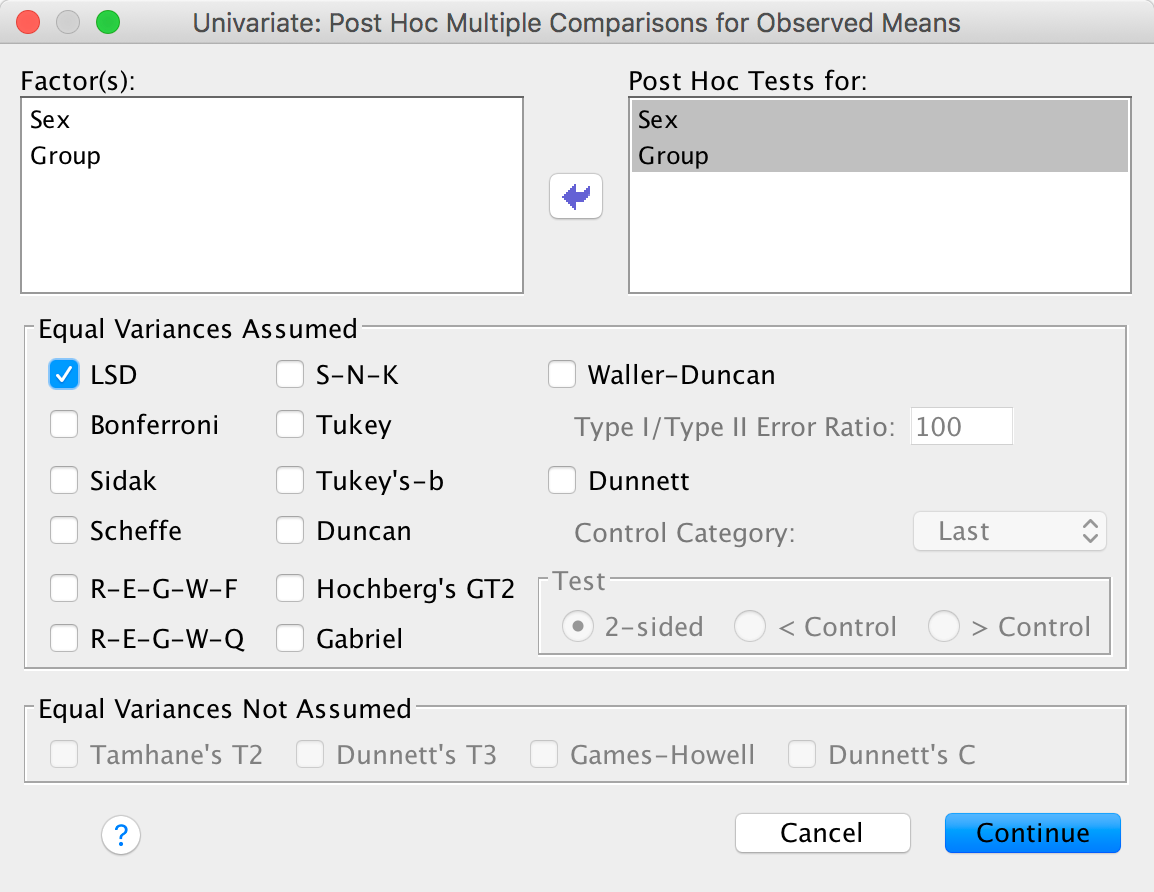
Task: Close the dialog with red window button
Action: [x=30, y=22]
